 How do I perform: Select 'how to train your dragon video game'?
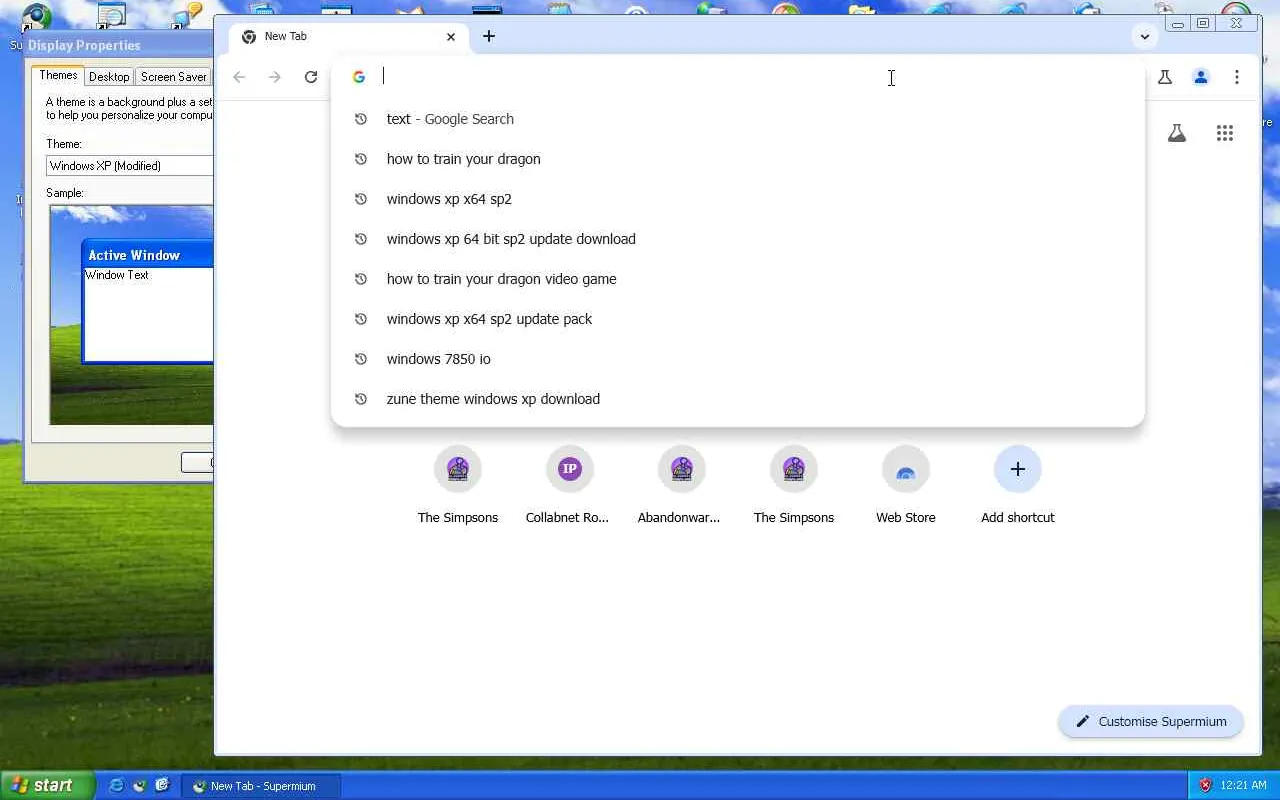(x=738, y=279)
